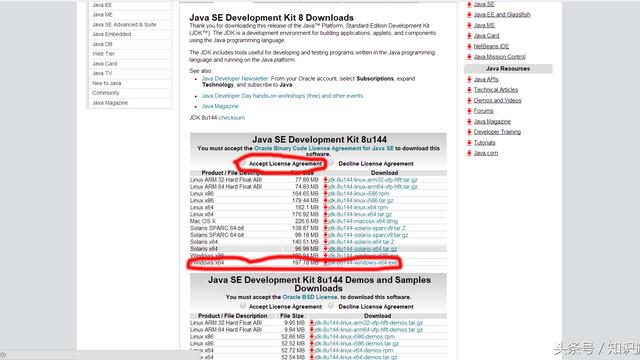
Task: Click red arrow icon beside Java.com
Action: coord(469,153)
